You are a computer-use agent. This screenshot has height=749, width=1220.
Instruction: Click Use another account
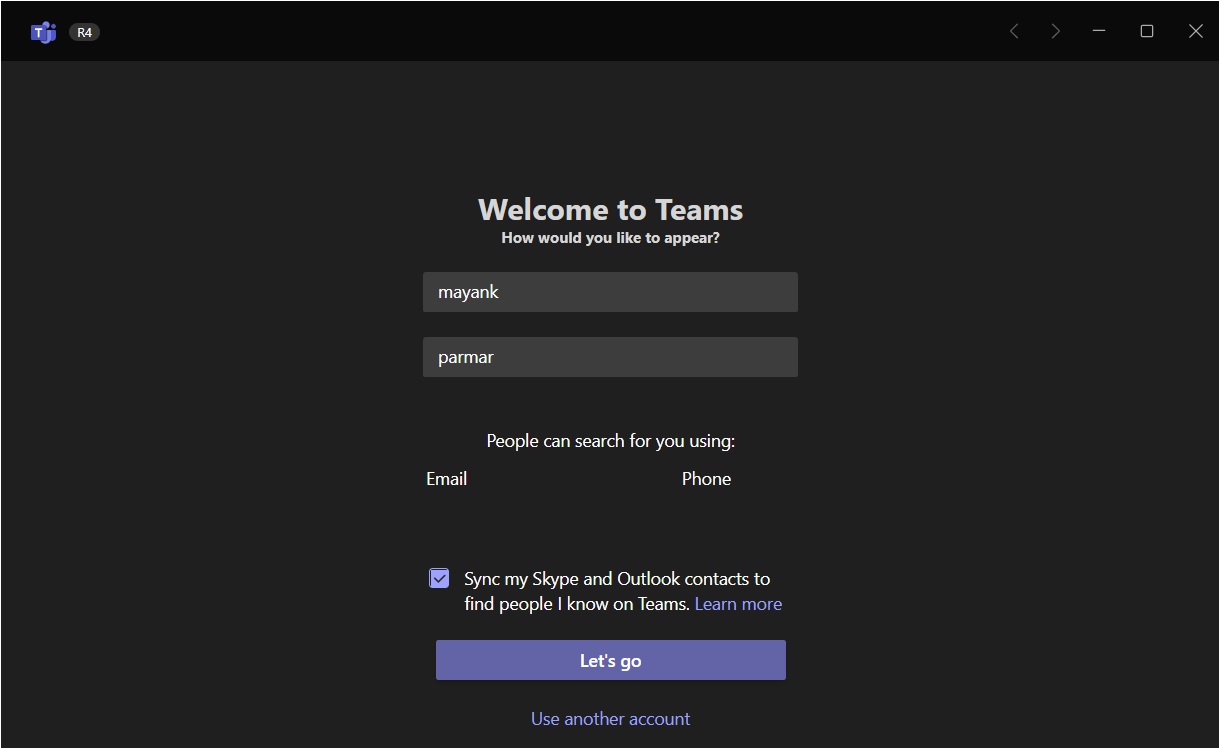[610, 718]
